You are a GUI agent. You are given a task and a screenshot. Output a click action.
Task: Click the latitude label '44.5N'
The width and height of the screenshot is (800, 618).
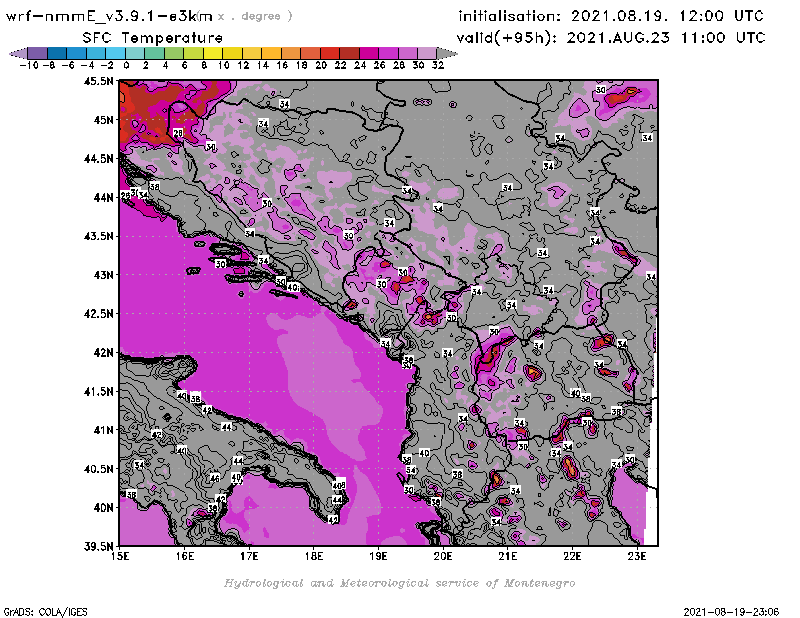click(98, 159)
